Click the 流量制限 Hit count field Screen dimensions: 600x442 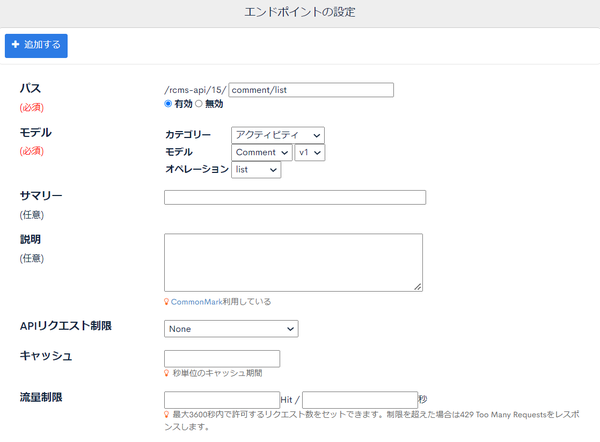coord(222,400)
